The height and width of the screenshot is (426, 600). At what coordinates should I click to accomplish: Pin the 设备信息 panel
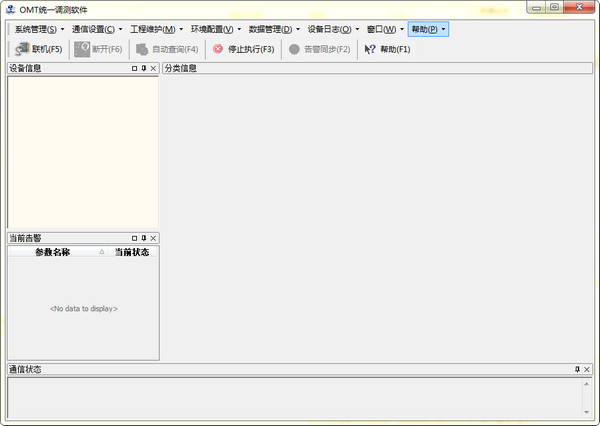click(144, 68)
